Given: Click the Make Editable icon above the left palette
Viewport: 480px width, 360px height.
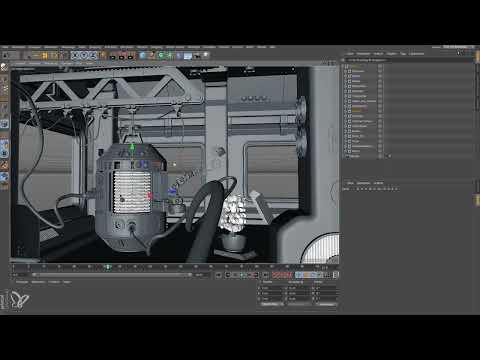Looking at the screenshot, I should [x=4, y=67].
